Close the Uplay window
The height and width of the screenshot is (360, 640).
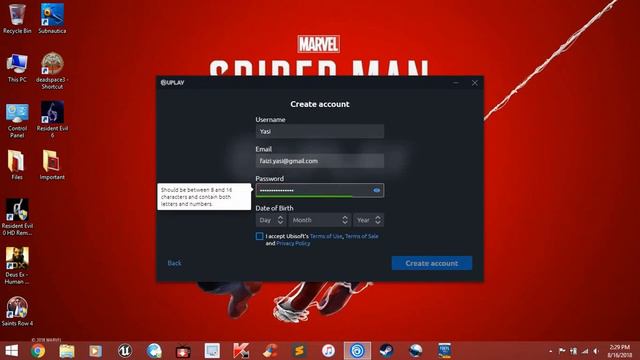click(x=475, y=82)
